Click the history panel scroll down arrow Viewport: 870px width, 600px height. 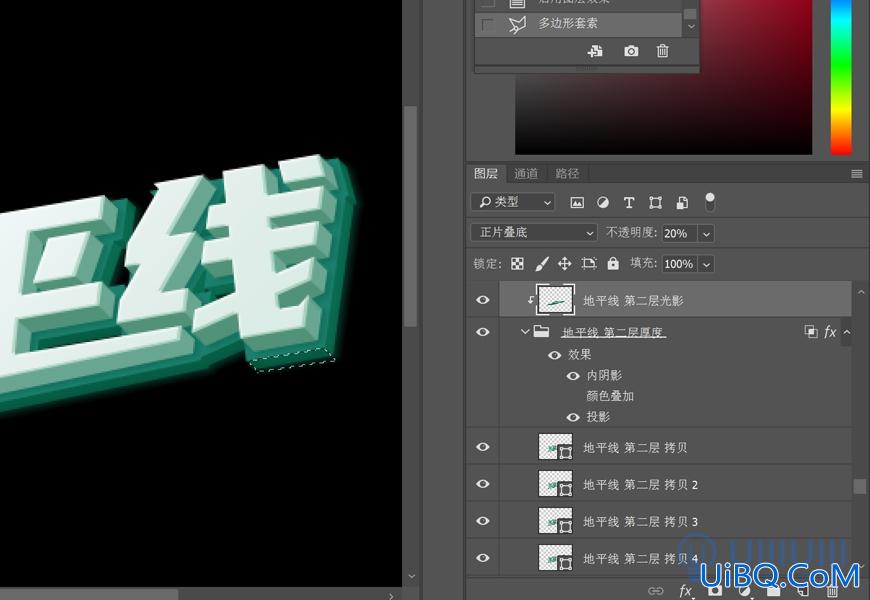click(691, 26)
